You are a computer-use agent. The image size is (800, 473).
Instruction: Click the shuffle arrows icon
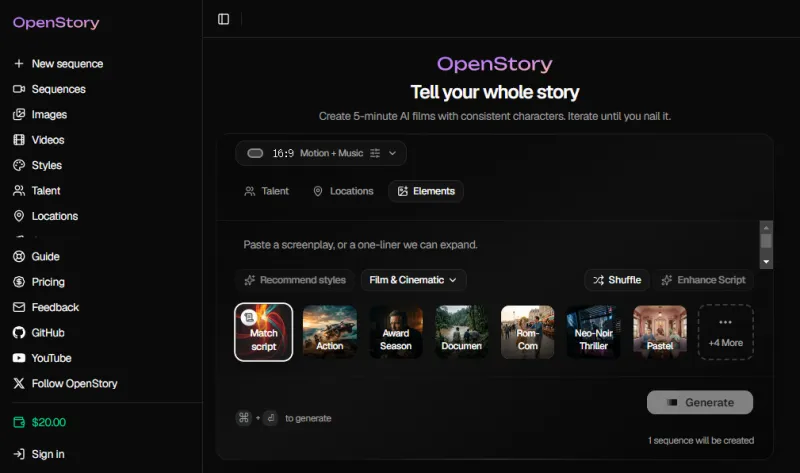(598, 280)
